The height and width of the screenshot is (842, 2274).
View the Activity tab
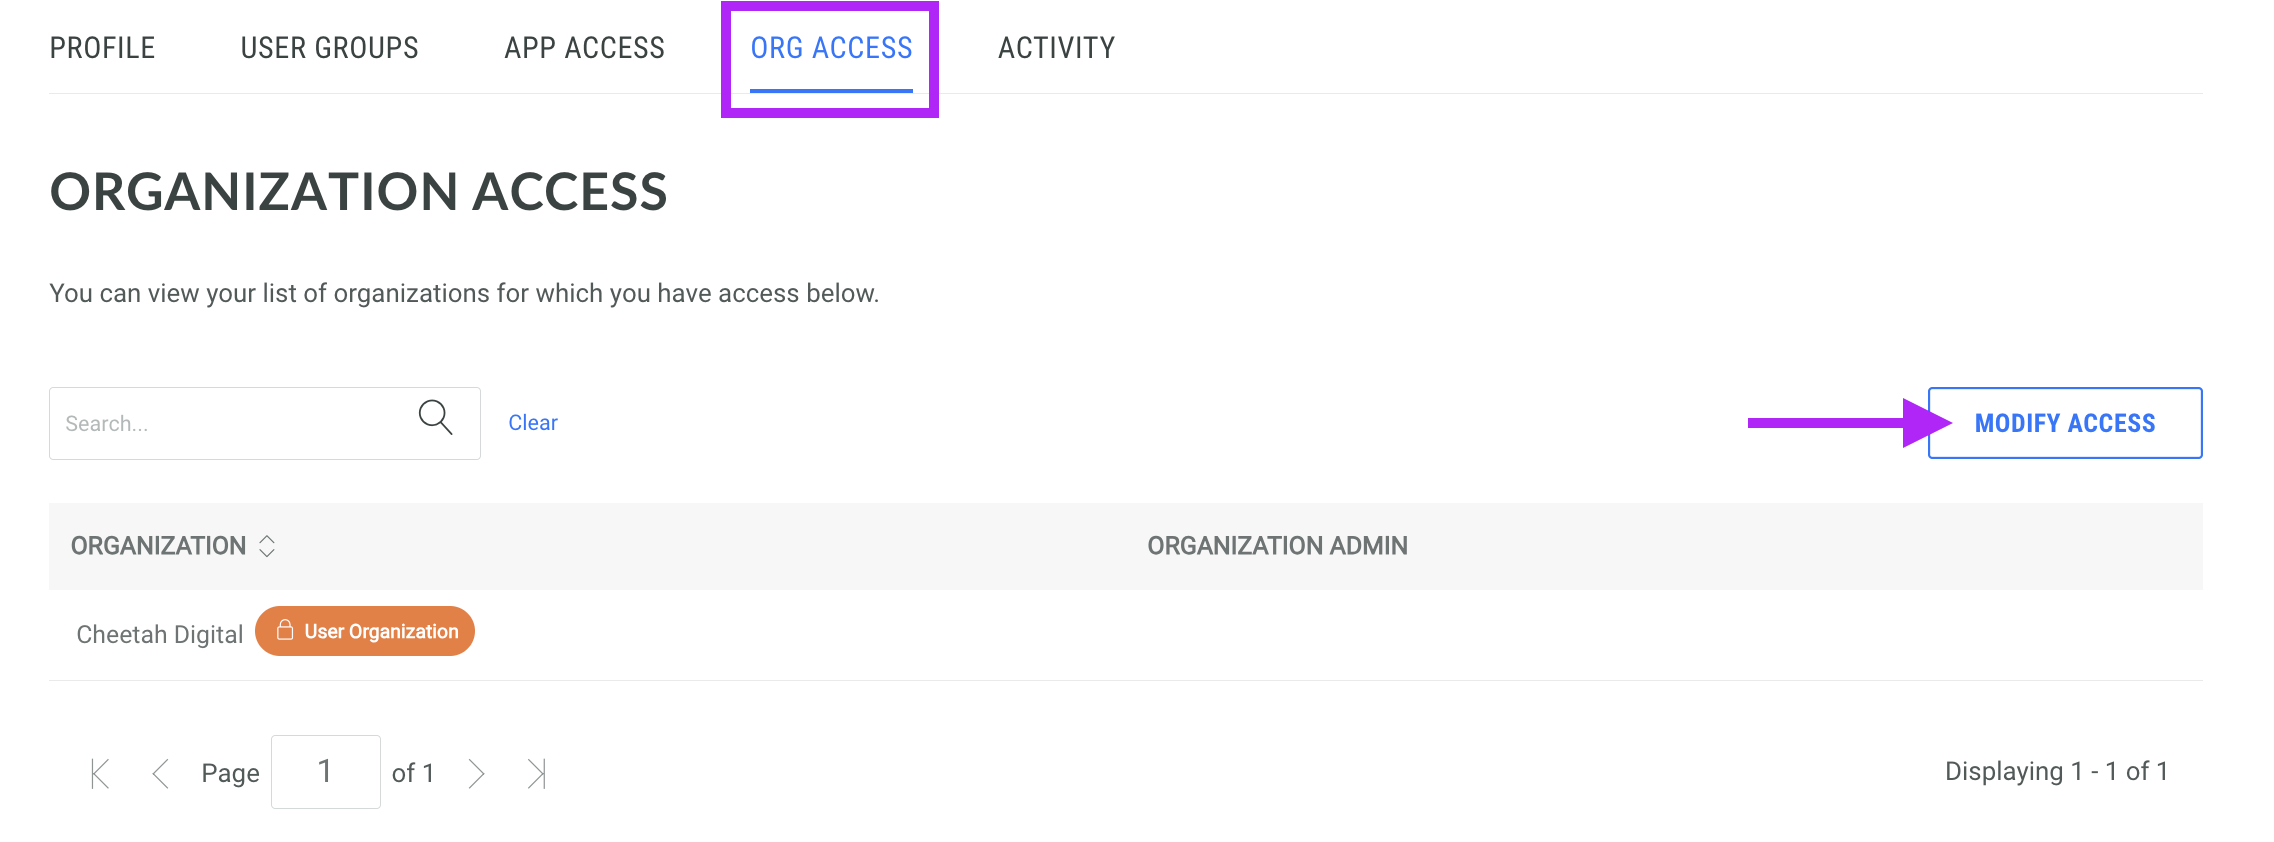pos(1056,48)
